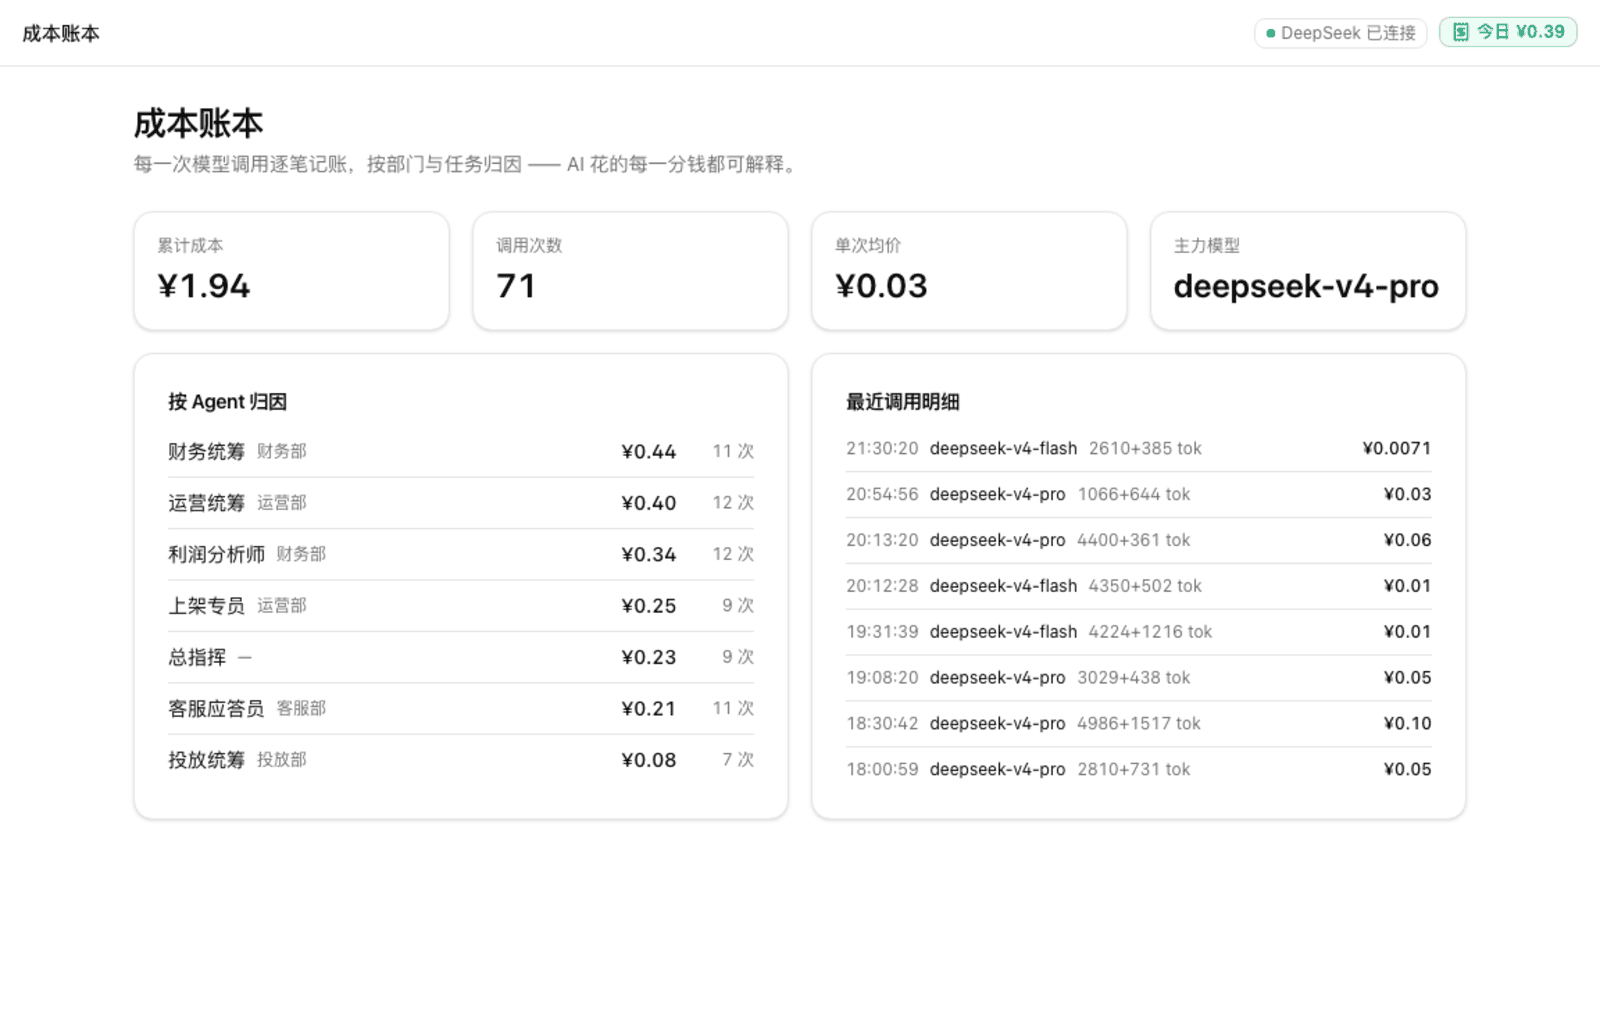Click the ¥0.21 cost for 客服应答员
The width and height of the screenshot is (1600, 1035).
pyautogui.click(x=648, y=709)
